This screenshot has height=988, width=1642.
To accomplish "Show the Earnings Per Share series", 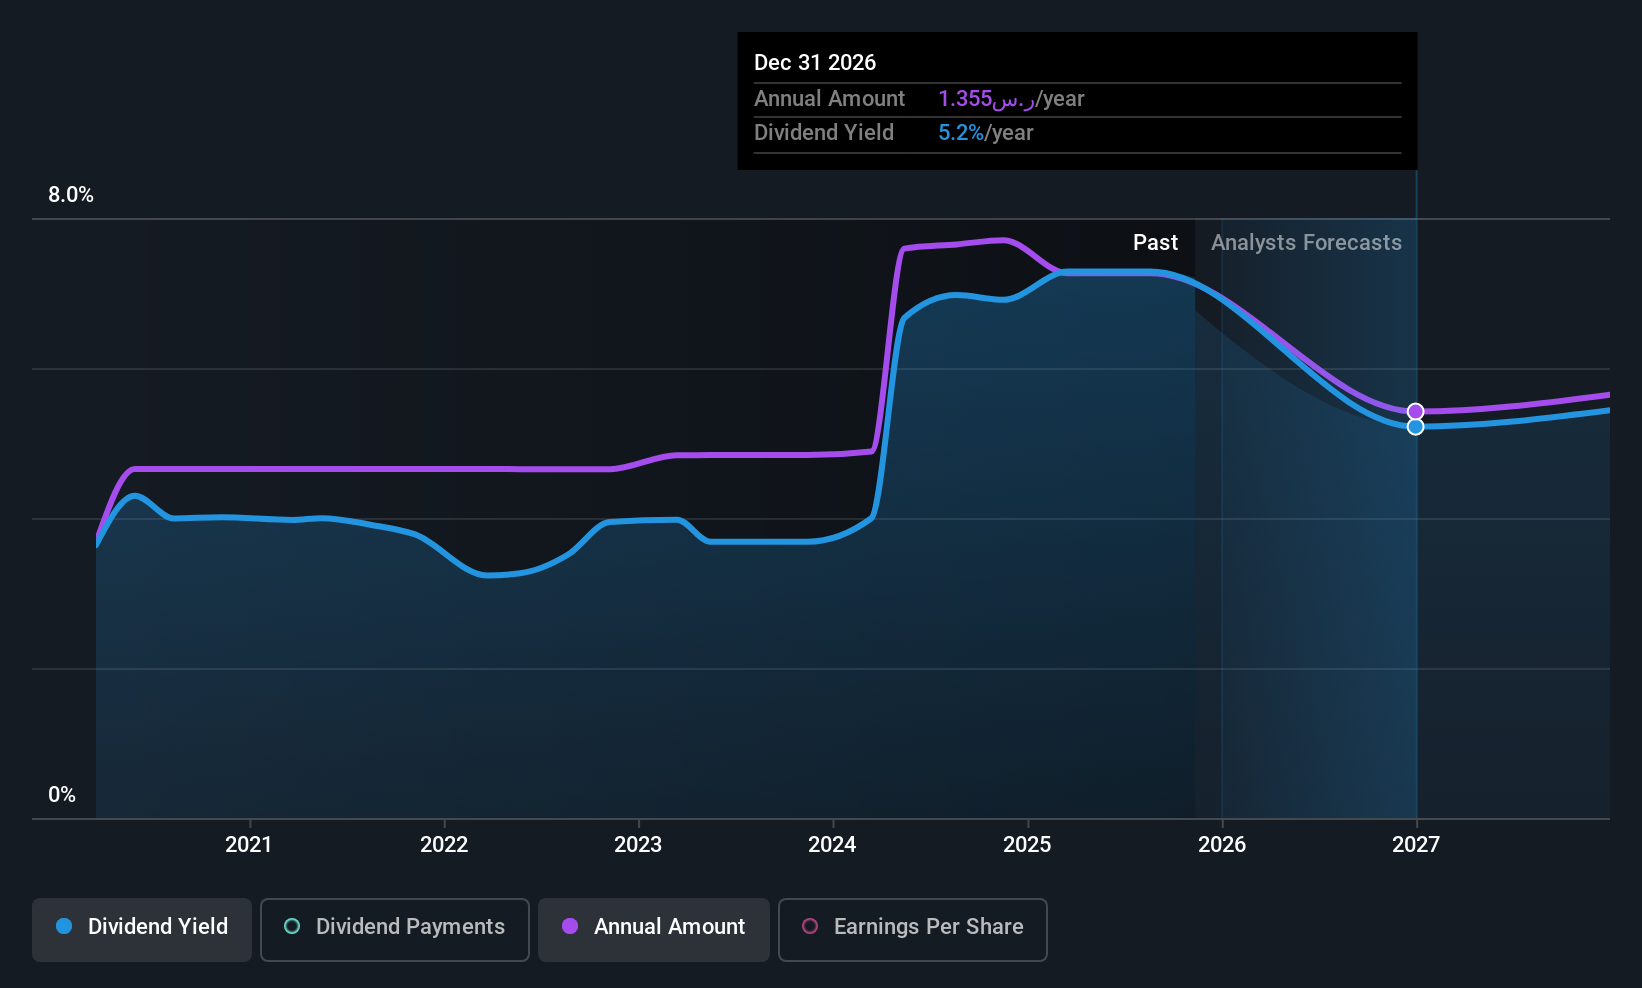I will [912, 928].
